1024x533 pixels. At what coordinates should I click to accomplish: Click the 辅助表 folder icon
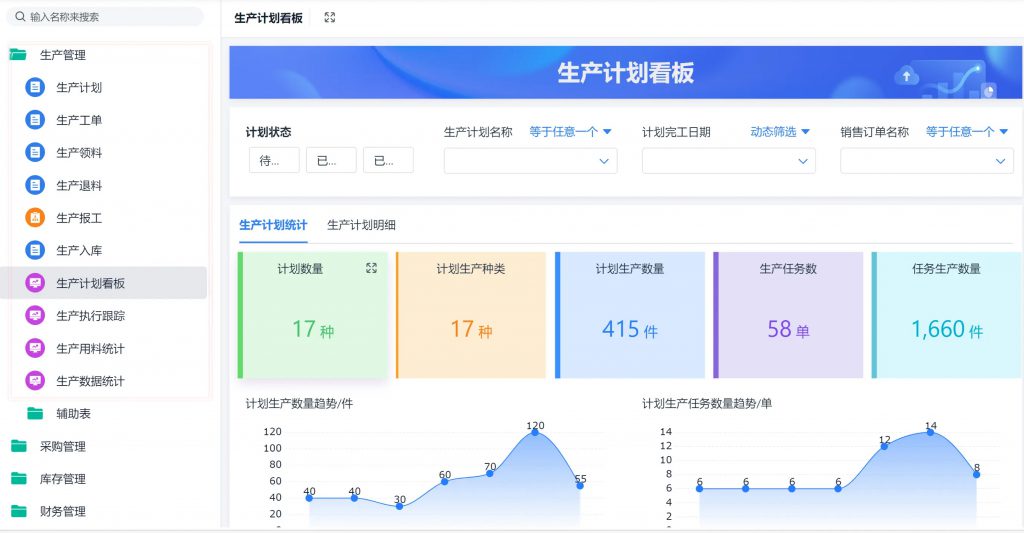[x=35, y=413]
